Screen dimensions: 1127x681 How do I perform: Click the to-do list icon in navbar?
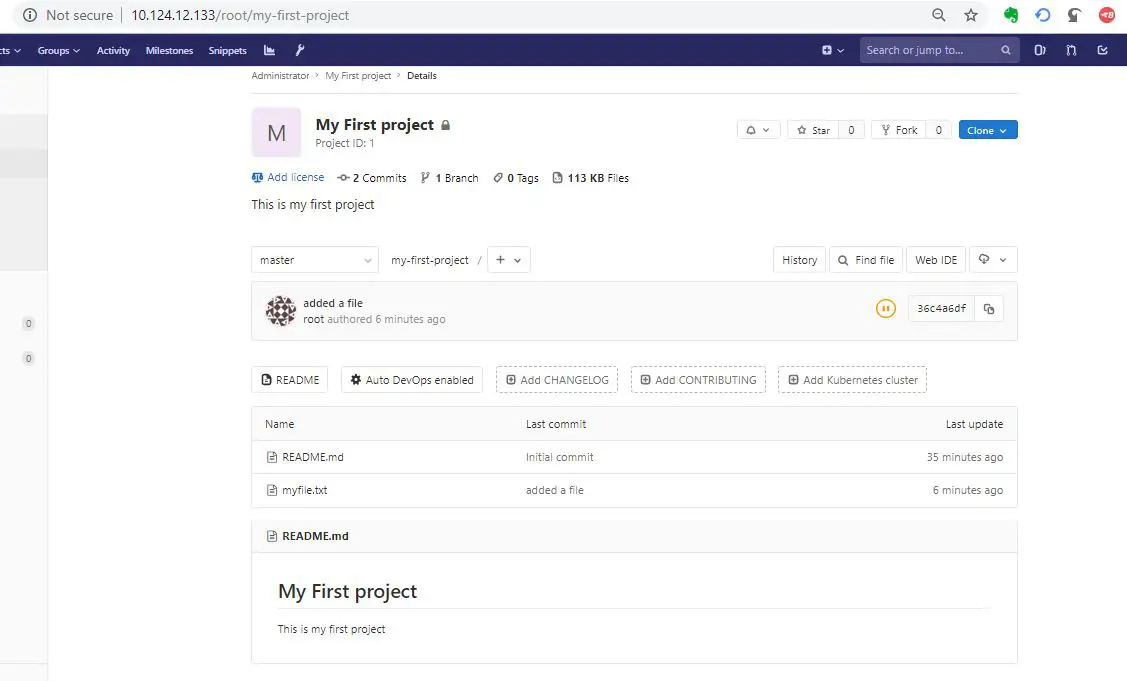click(x=1102, y=50)
